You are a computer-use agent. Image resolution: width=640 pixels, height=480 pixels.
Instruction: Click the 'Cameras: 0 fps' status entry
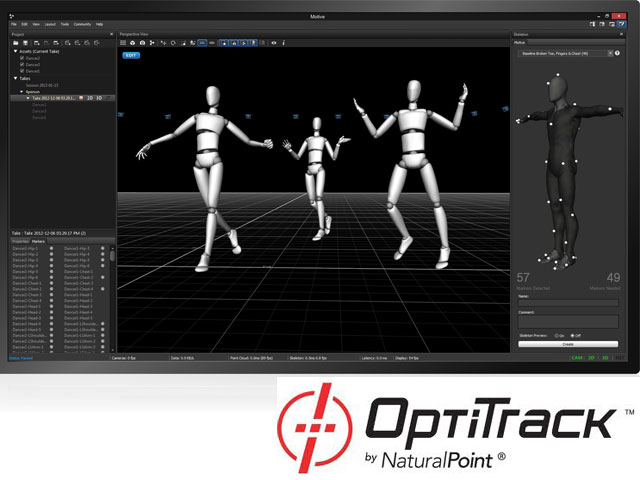(x=124, y=358)
